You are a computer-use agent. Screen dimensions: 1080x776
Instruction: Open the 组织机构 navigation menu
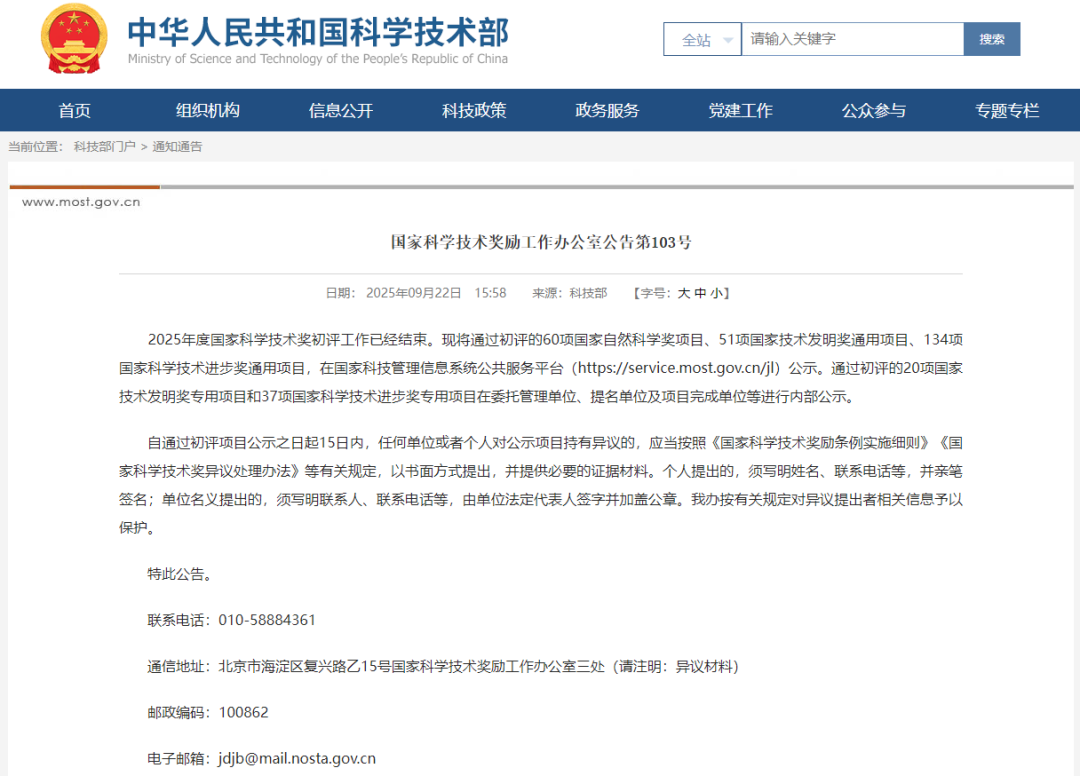coord(207,110)
